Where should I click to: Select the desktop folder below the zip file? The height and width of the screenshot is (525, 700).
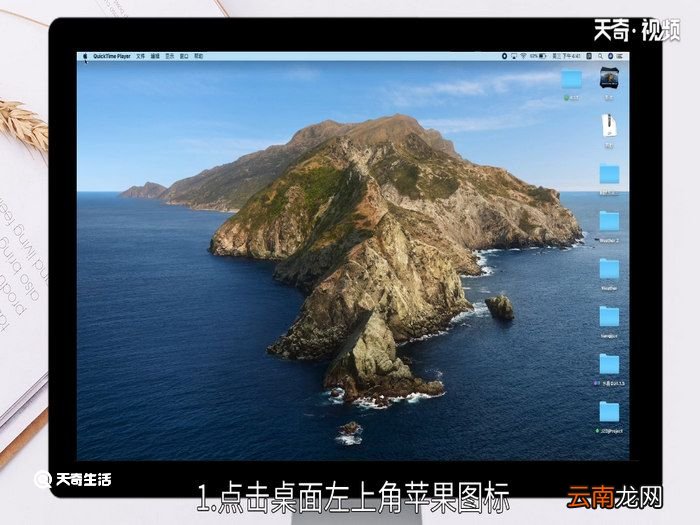click(609, 174)
